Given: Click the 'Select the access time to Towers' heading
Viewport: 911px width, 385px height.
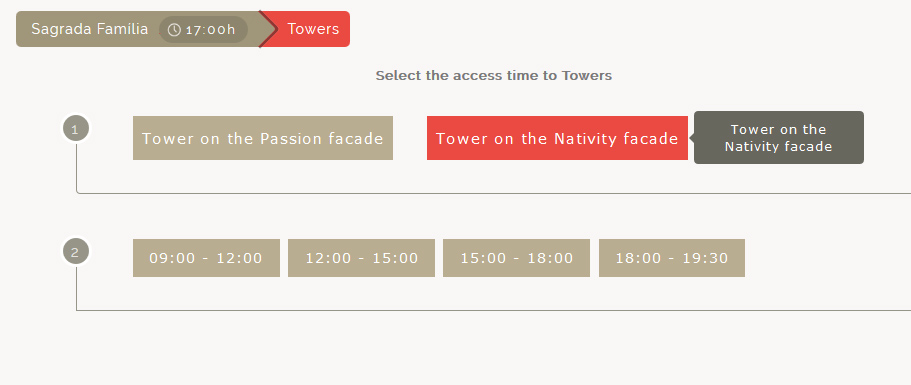Looking at the screenshot, I should point(494,75).
